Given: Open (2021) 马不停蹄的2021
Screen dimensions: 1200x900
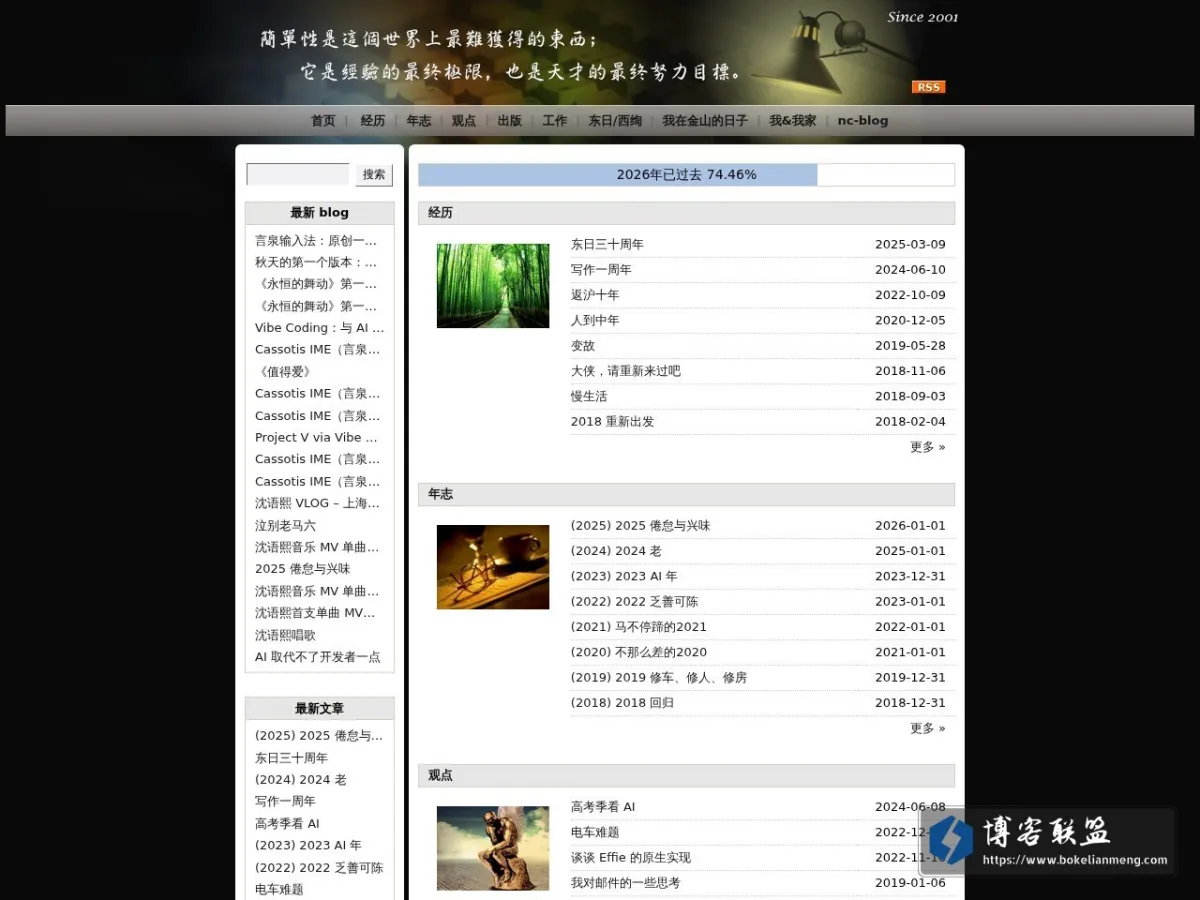Looking at the screenshot, I should pos(639,627).
